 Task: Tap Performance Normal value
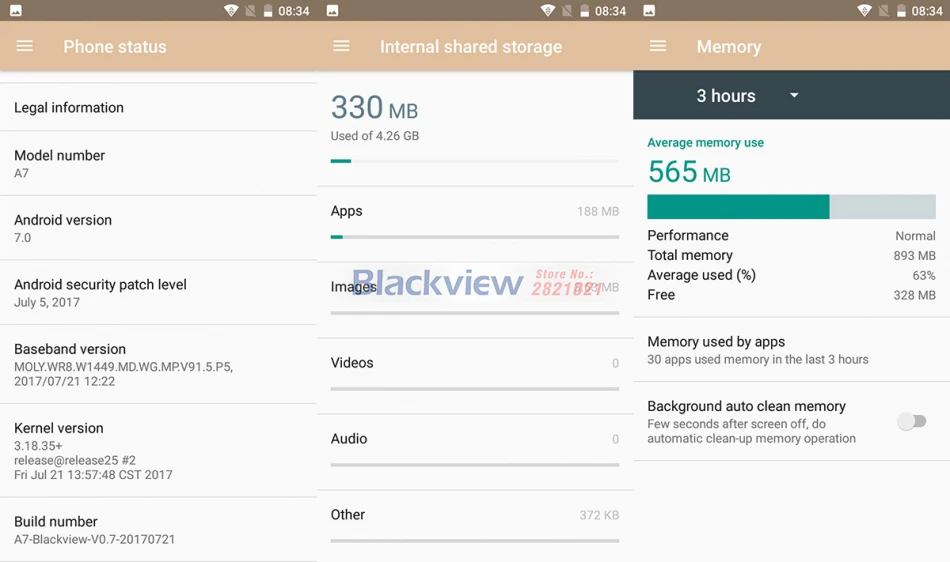pos(915,236)
